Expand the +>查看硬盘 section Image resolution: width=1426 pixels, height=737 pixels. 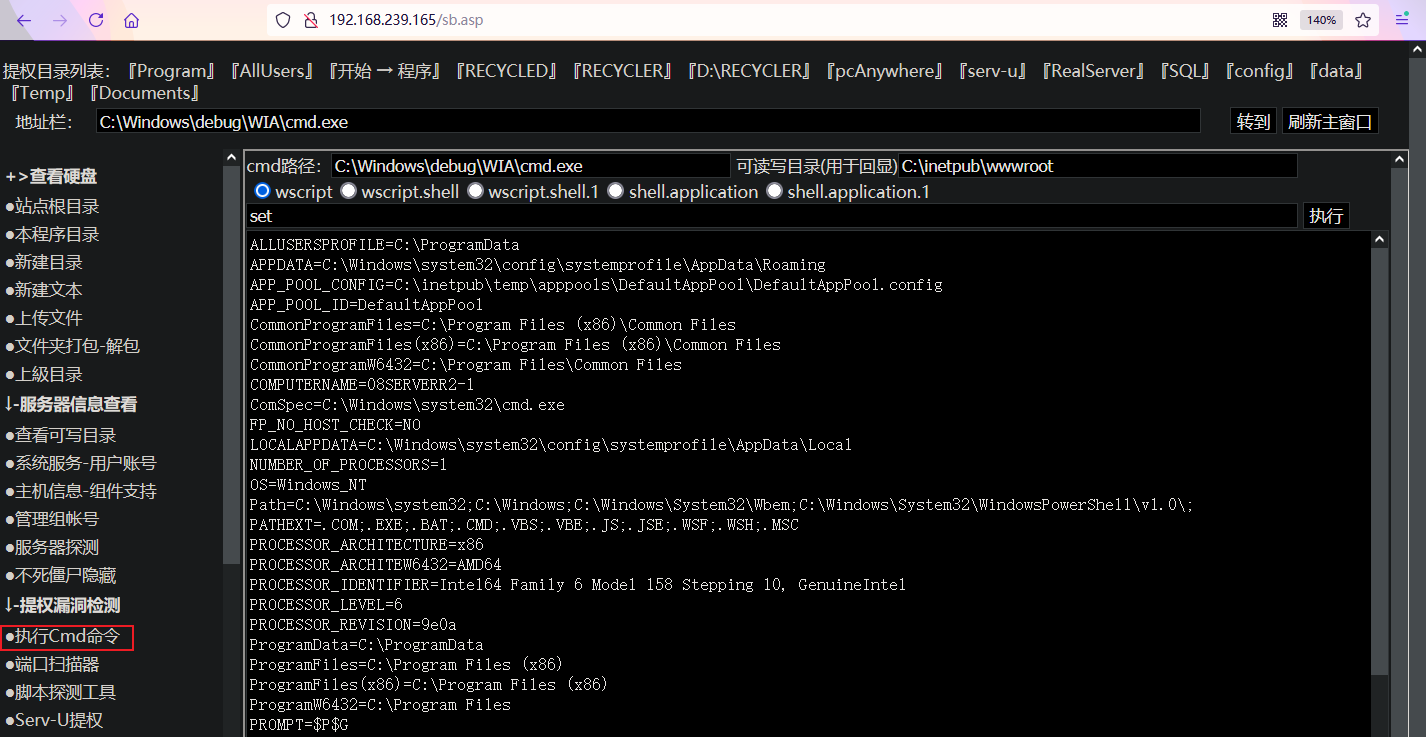point(51,177)
